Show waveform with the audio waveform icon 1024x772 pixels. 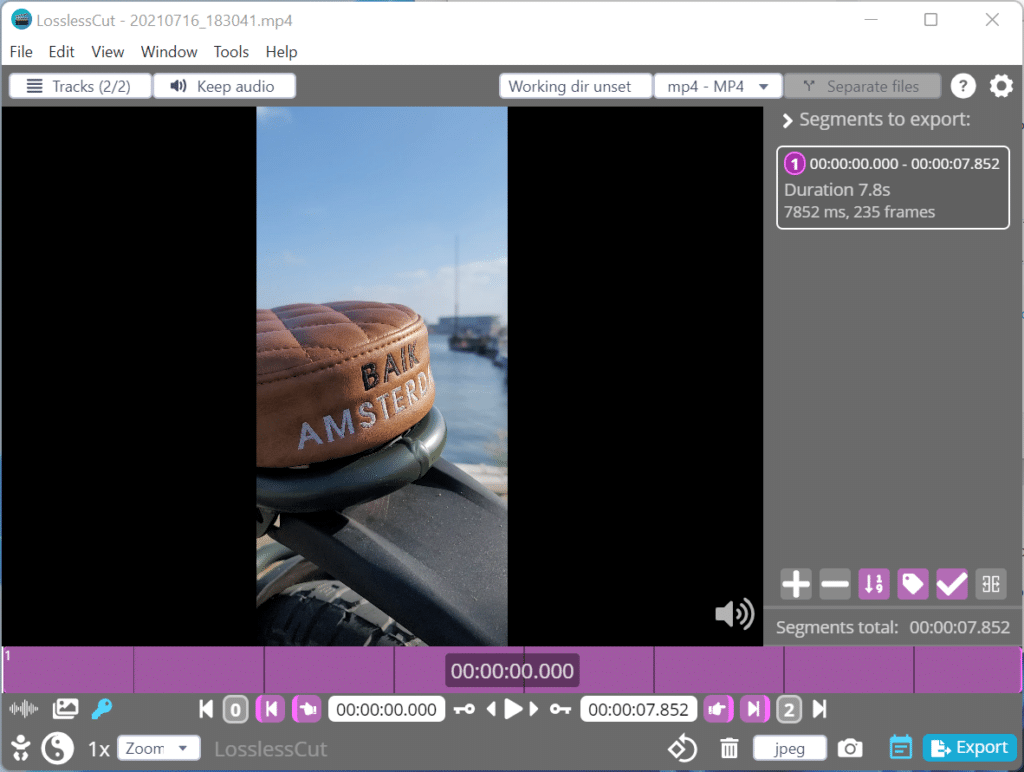pyautogui.click(x=24, y=709)
